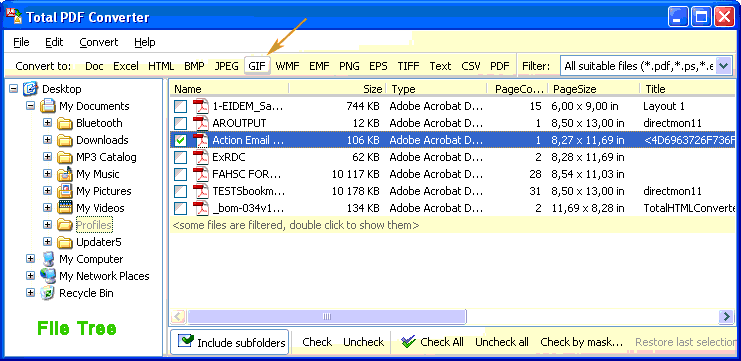Screen dimensions: 741x361
Task: Sort by the PageSize column header
Action: click(x=594, y=89)
